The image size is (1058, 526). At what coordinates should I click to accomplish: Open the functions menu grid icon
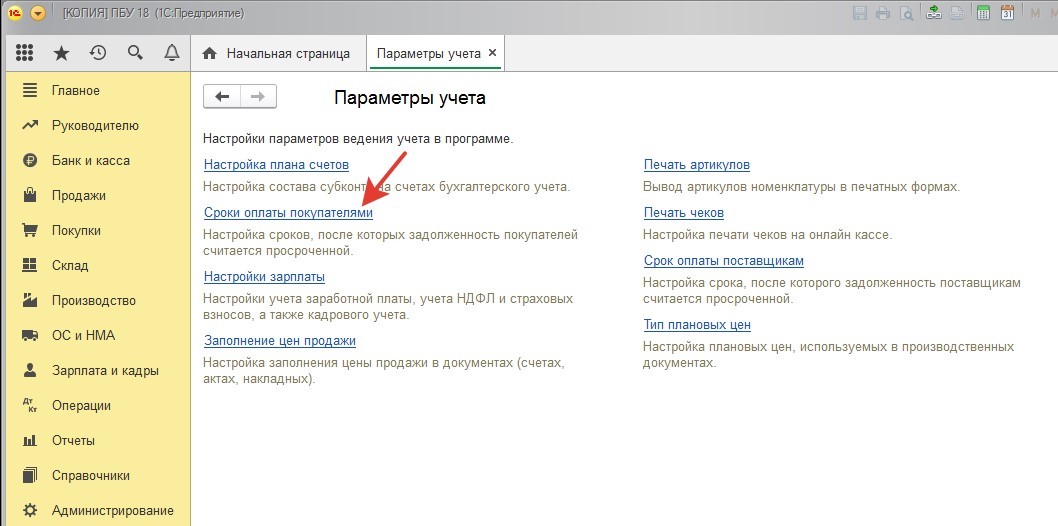tap(25, 53)
